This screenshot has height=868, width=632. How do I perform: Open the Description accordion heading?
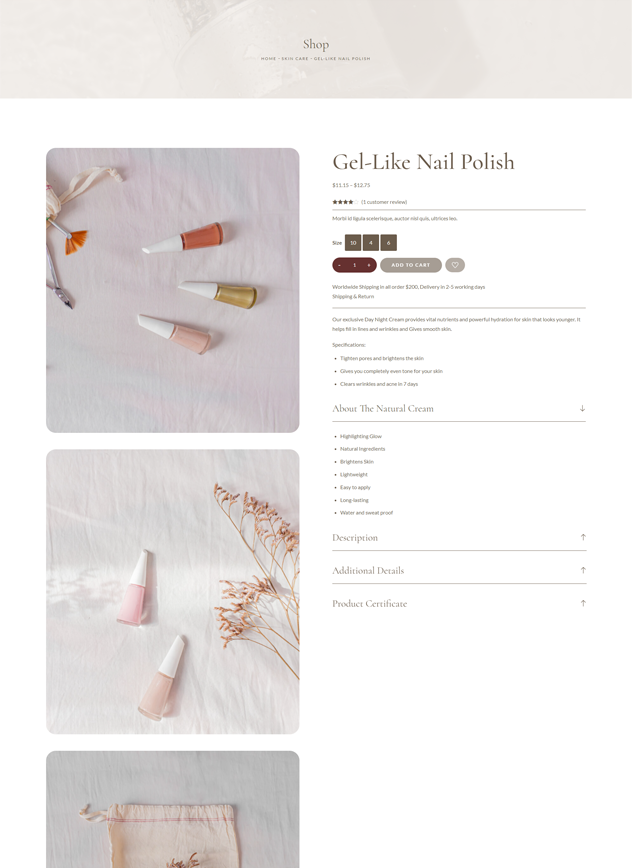(x=355, y=538)
